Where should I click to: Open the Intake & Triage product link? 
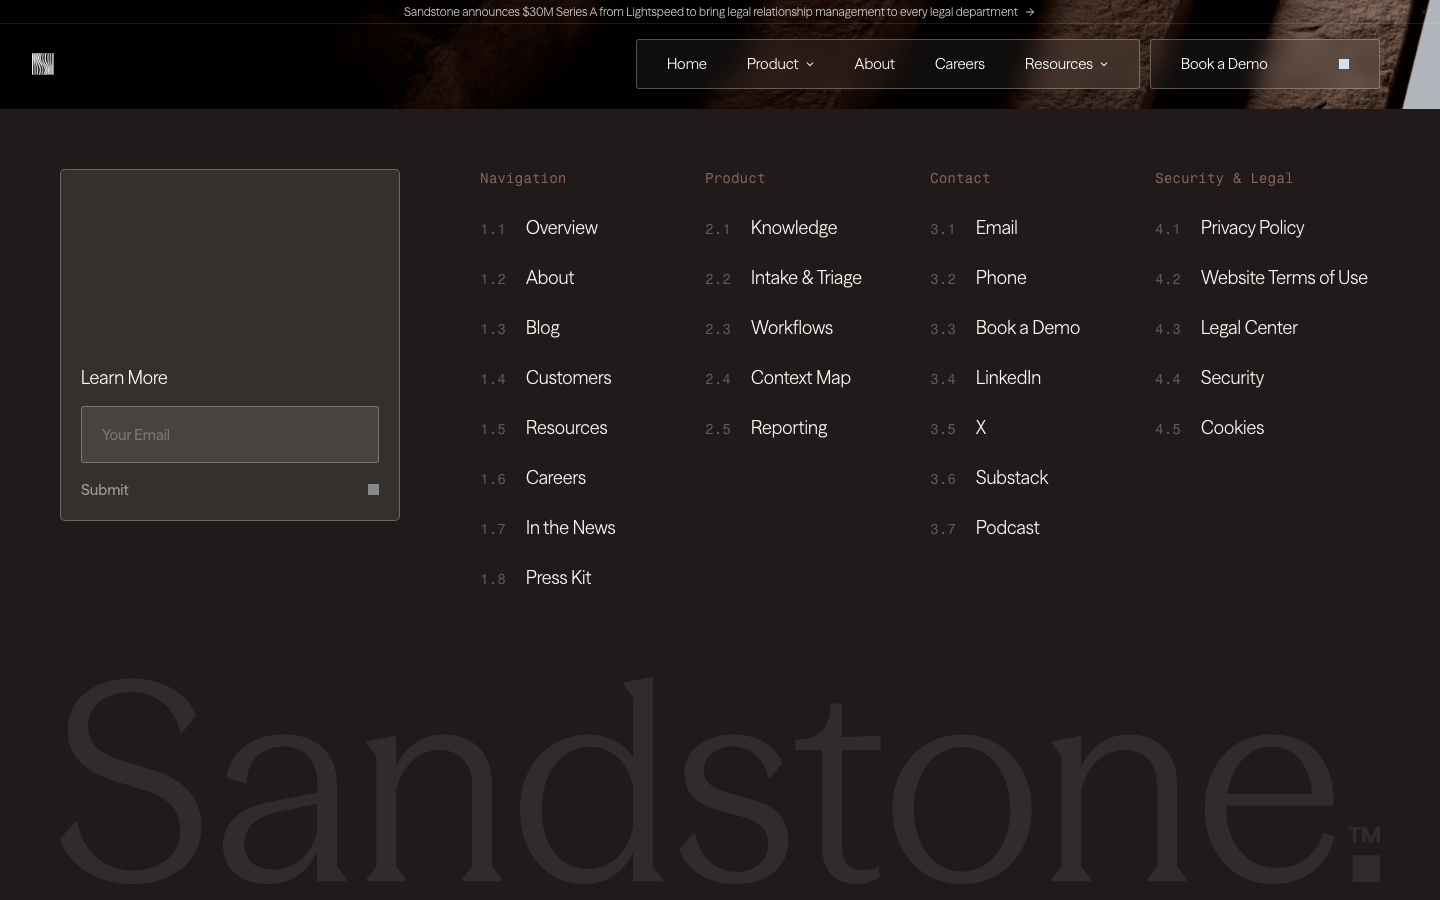[x=806, y=277]
